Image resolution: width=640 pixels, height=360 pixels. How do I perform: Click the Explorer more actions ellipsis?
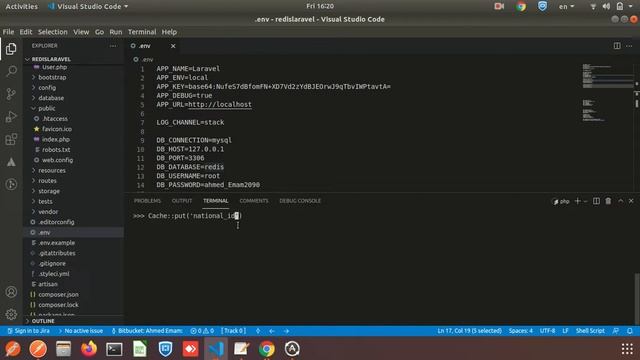click(113, 46)
